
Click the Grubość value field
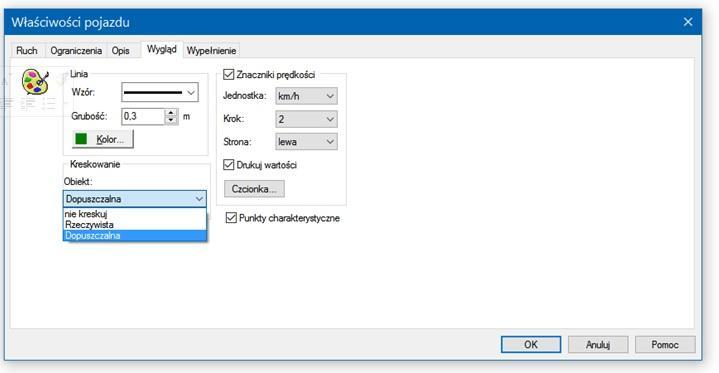click(143, 117)
